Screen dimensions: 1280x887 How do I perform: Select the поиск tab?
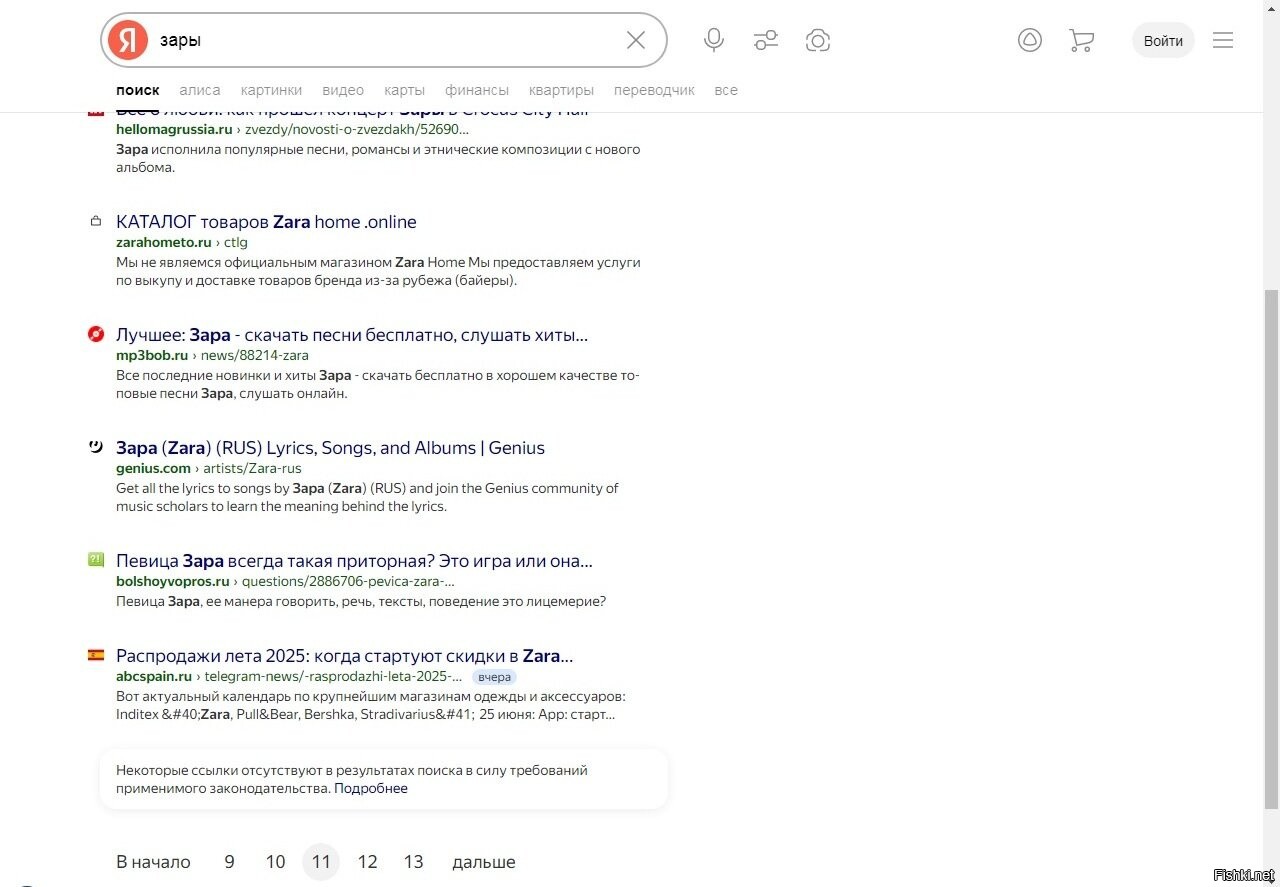tap(138, 90)
